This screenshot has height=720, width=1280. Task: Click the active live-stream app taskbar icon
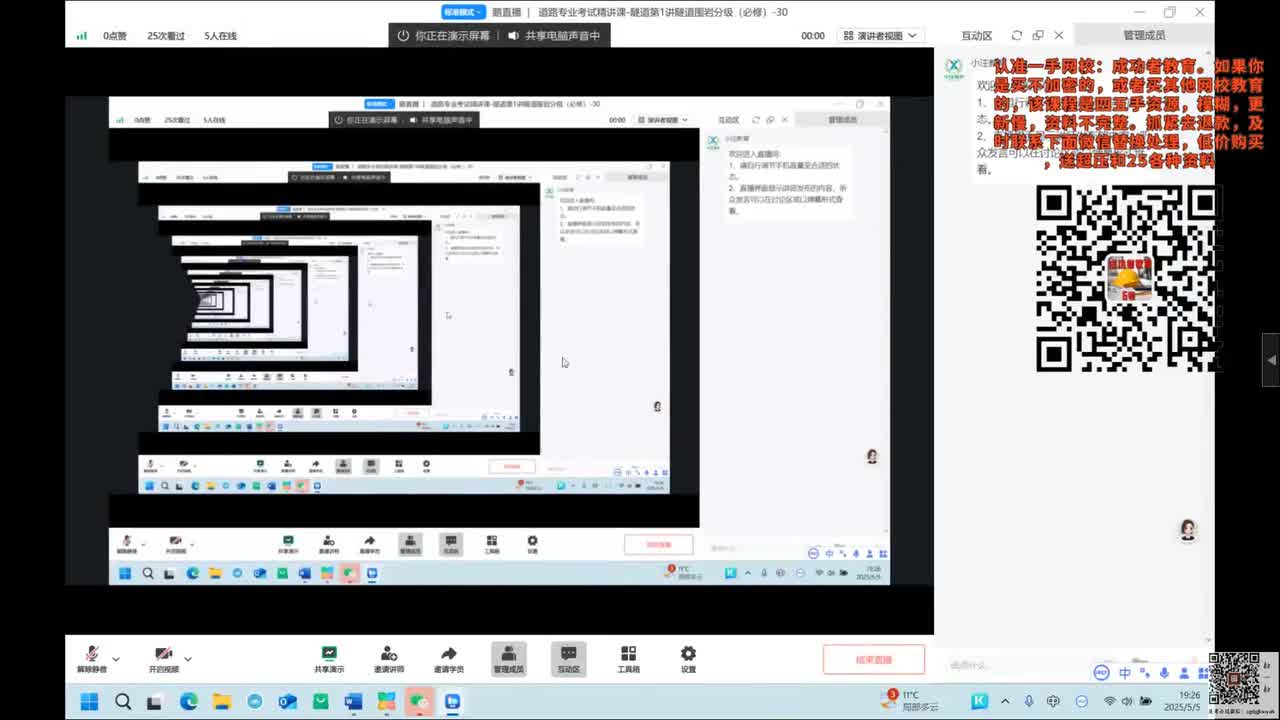(453, 701)
